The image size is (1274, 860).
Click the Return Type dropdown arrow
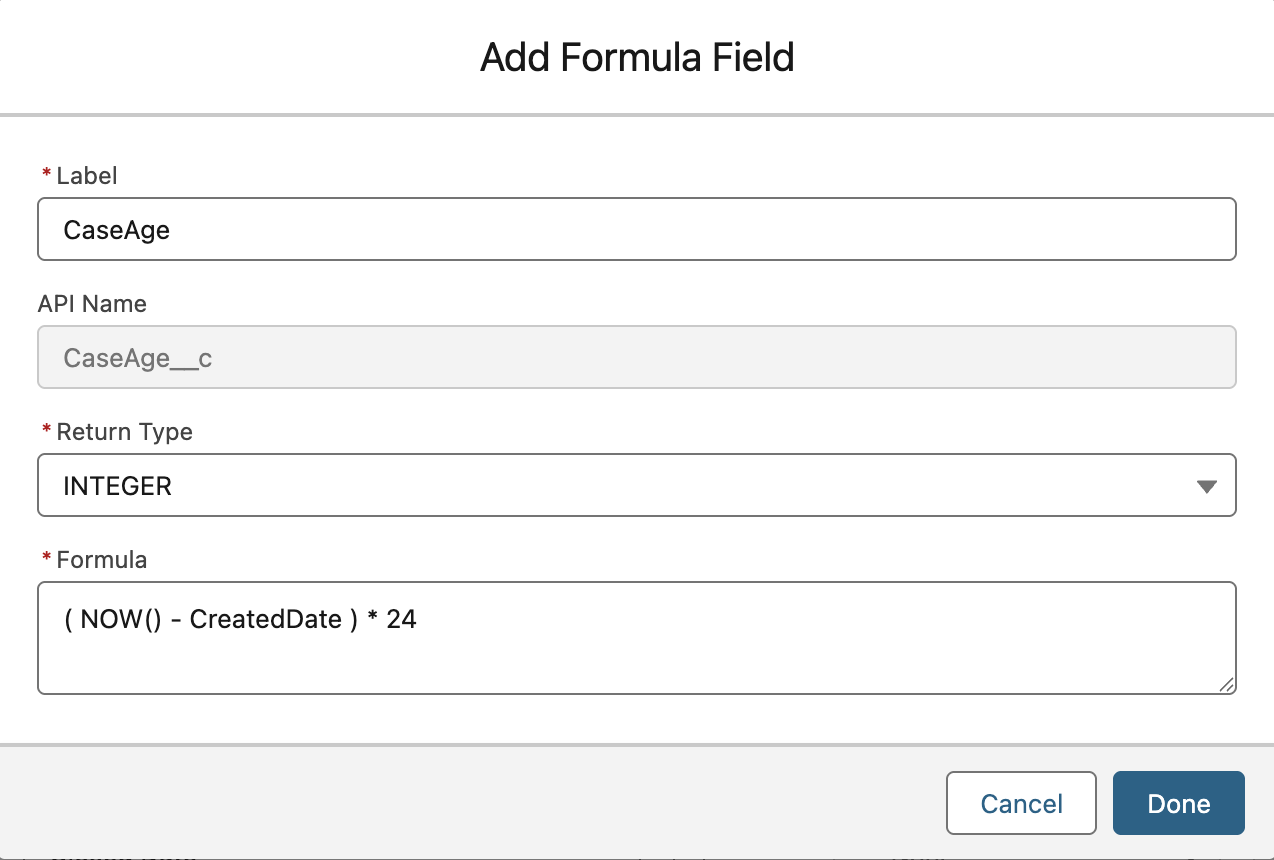(1206, 487)
